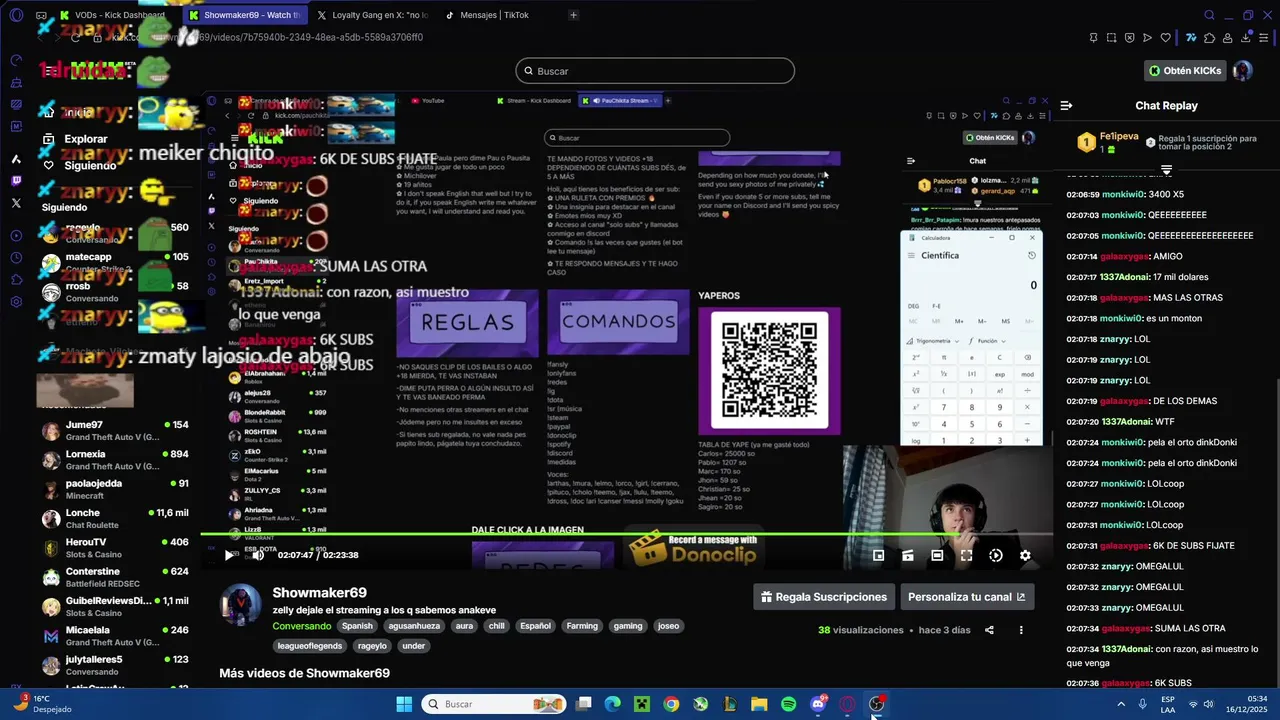Viewport: 1280px width, 720px height.
Task: Open the weather widget showing 16°C
Action: [45, 704]
